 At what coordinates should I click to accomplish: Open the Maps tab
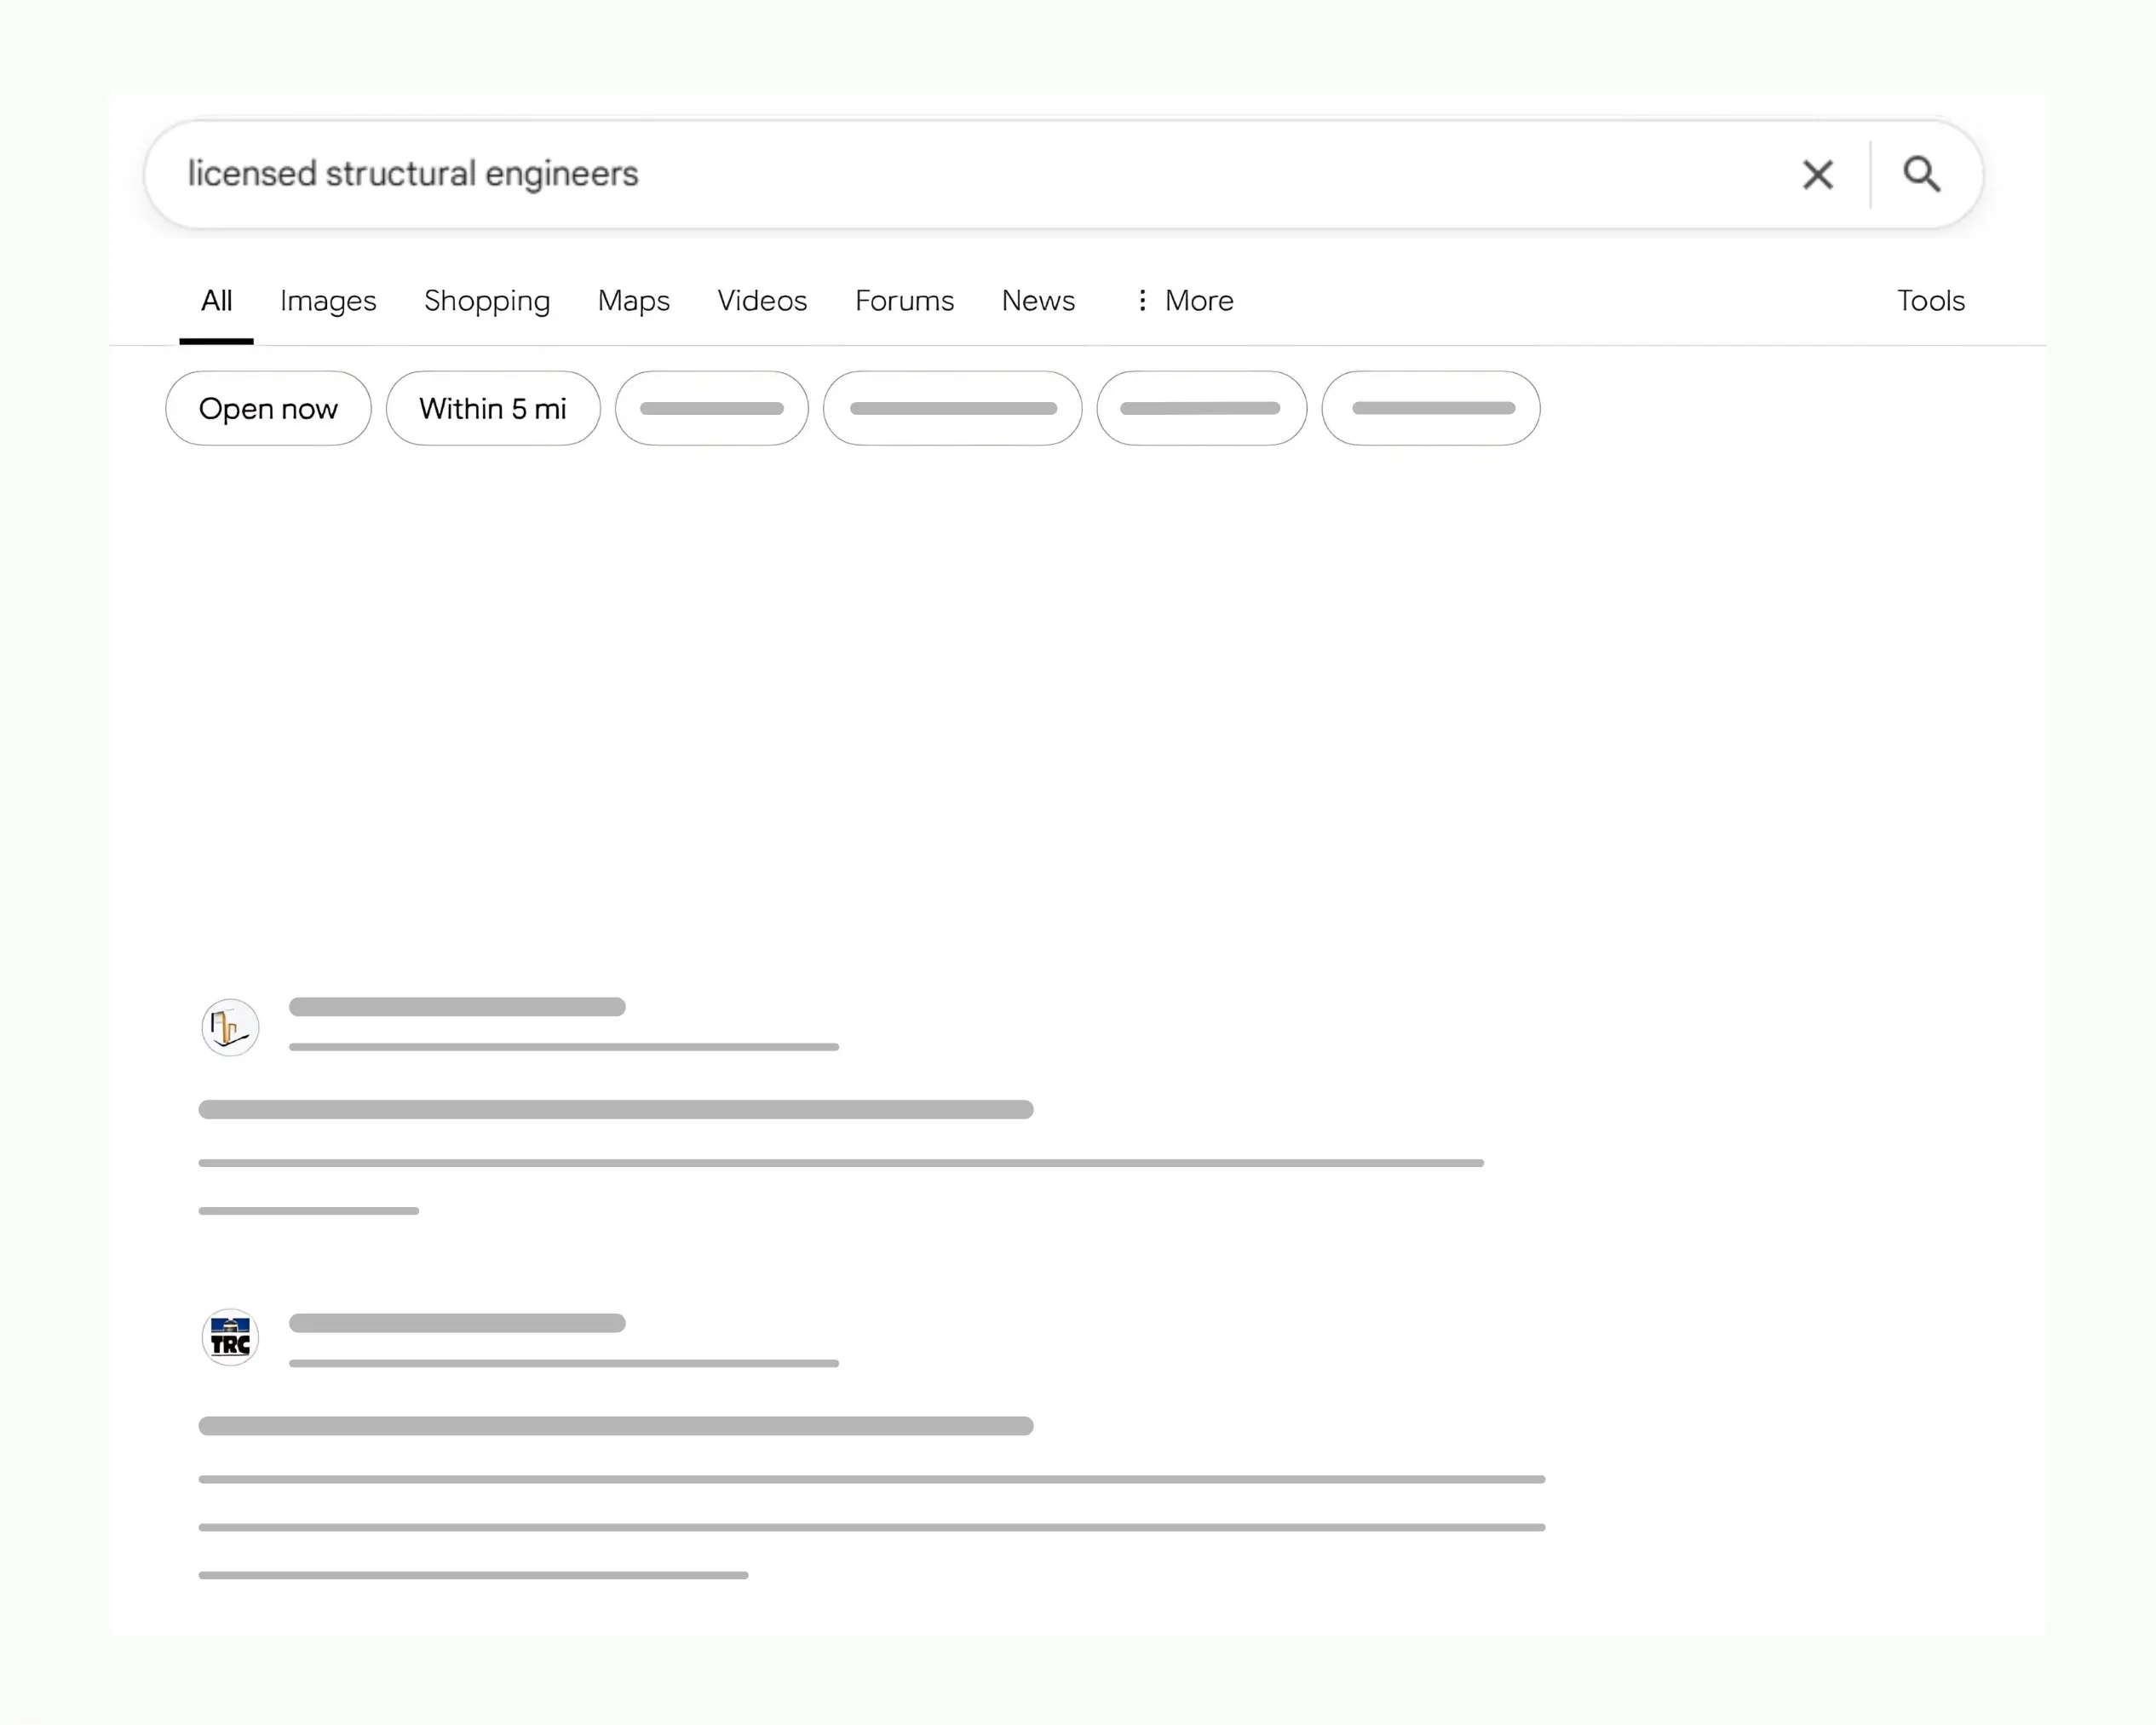point(633,300)
